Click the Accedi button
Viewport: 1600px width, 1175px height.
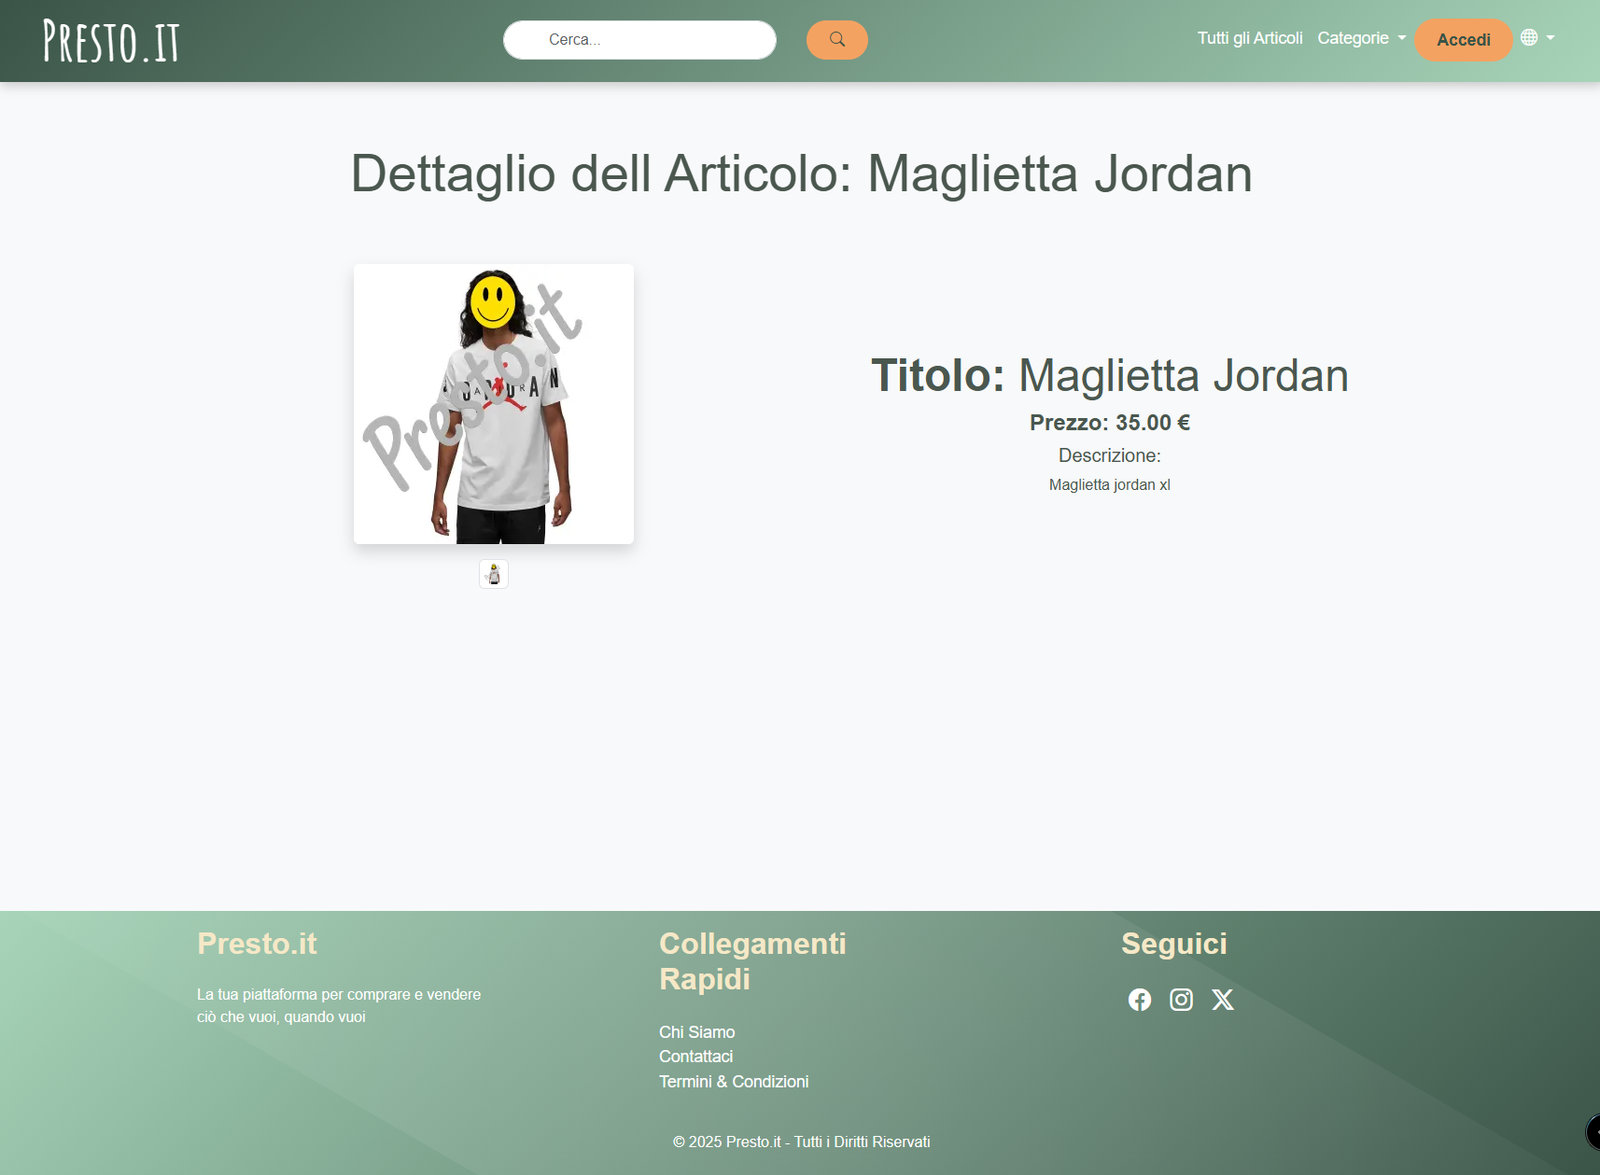tap(1463, 39)
